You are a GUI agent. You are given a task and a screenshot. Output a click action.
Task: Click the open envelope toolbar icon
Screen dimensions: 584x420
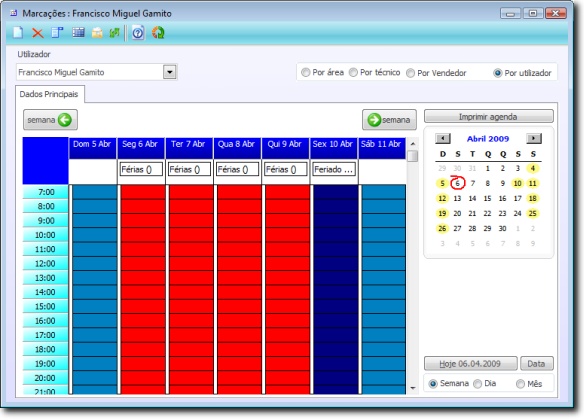coord(97,33)
